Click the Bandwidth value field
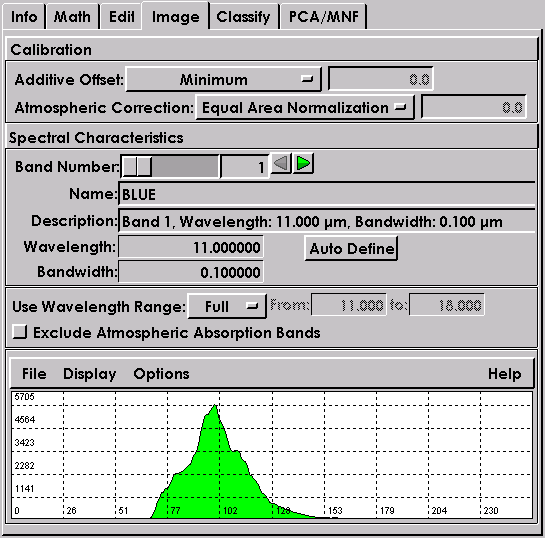This screenshot has height=538, width=545. [x=191, y=272]
